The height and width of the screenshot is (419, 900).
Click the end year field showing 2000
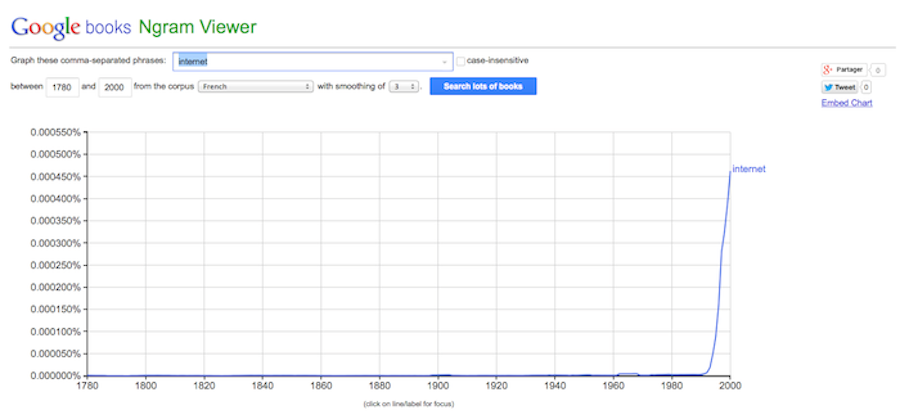pos(115,87)
